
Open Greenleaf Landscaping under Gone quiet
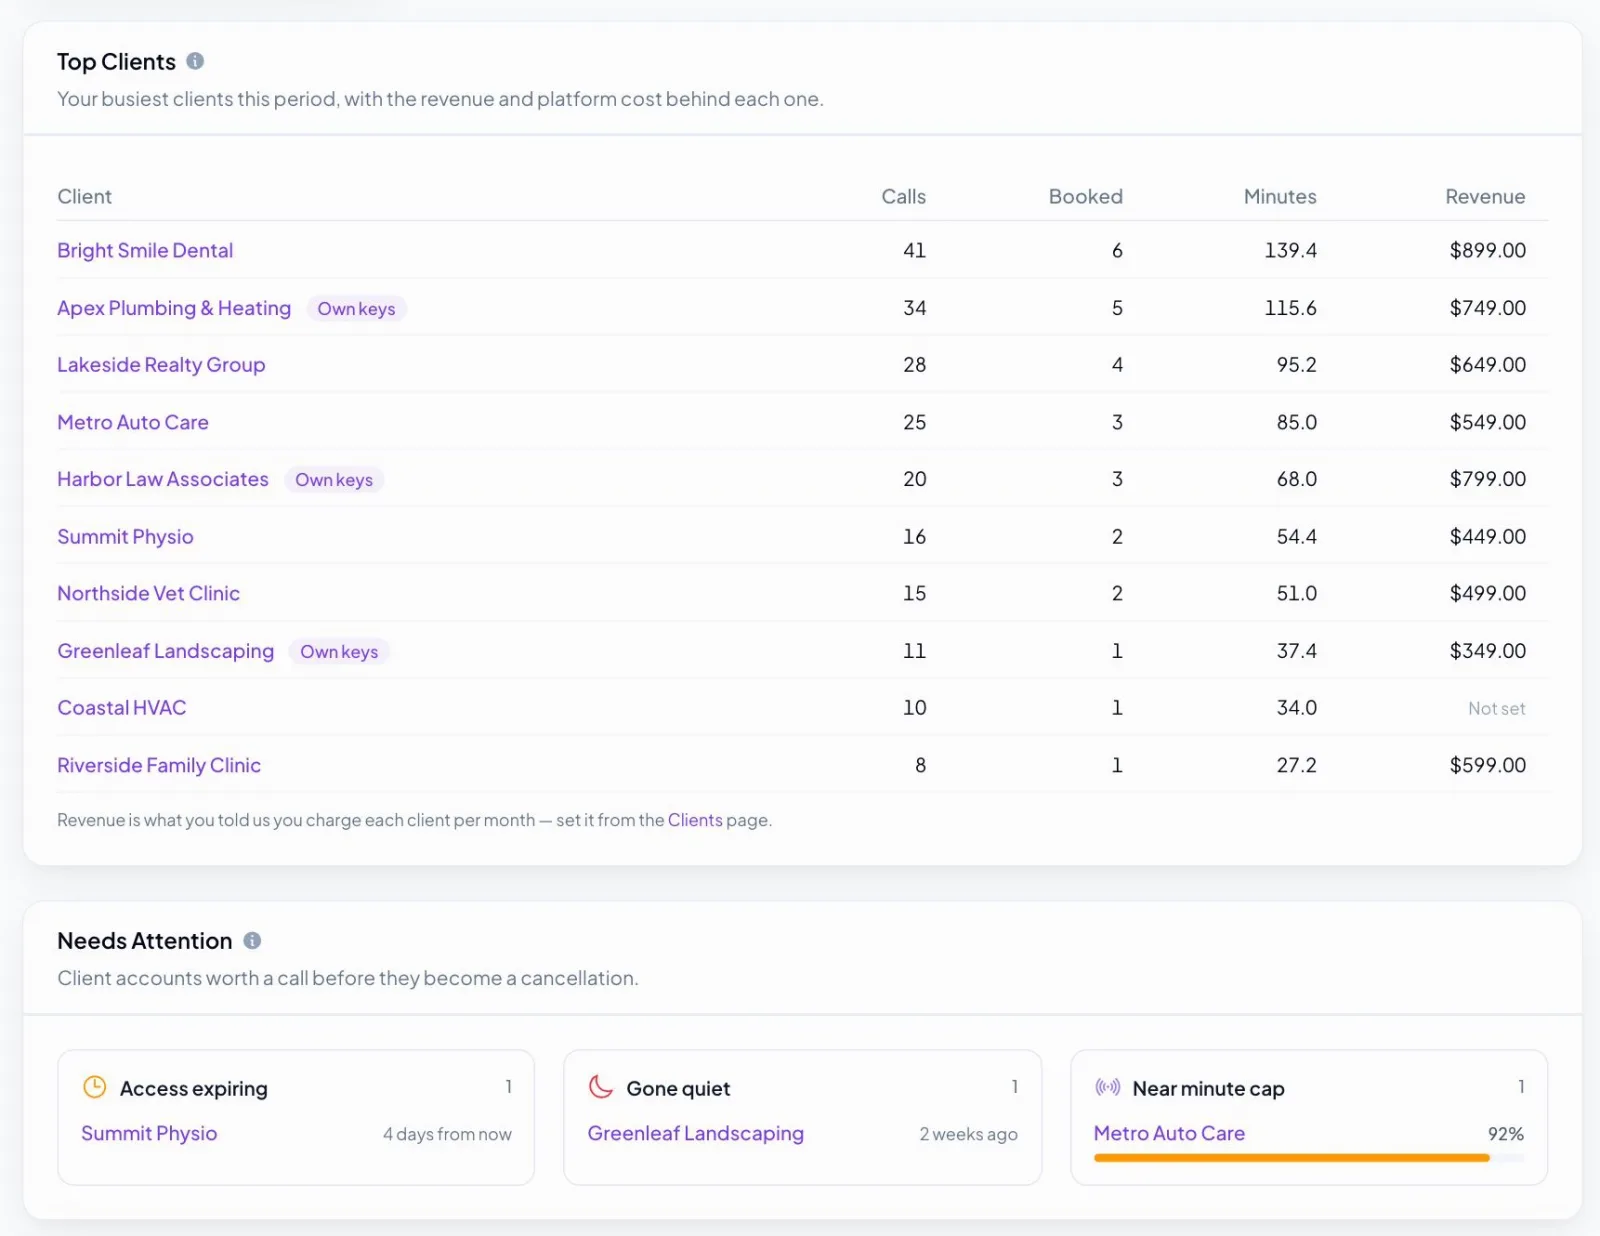tap(696, 1133)
